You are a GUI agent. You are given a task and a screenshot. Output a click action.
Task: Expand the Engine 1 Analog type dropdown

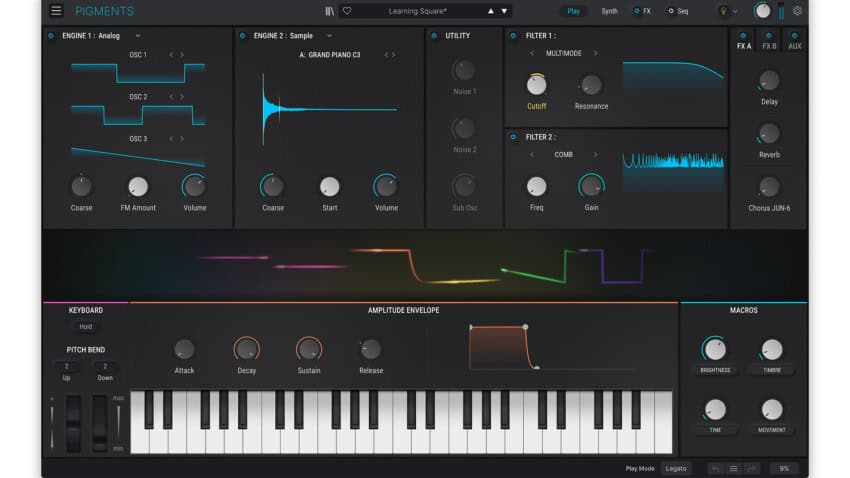click(137, 36)
